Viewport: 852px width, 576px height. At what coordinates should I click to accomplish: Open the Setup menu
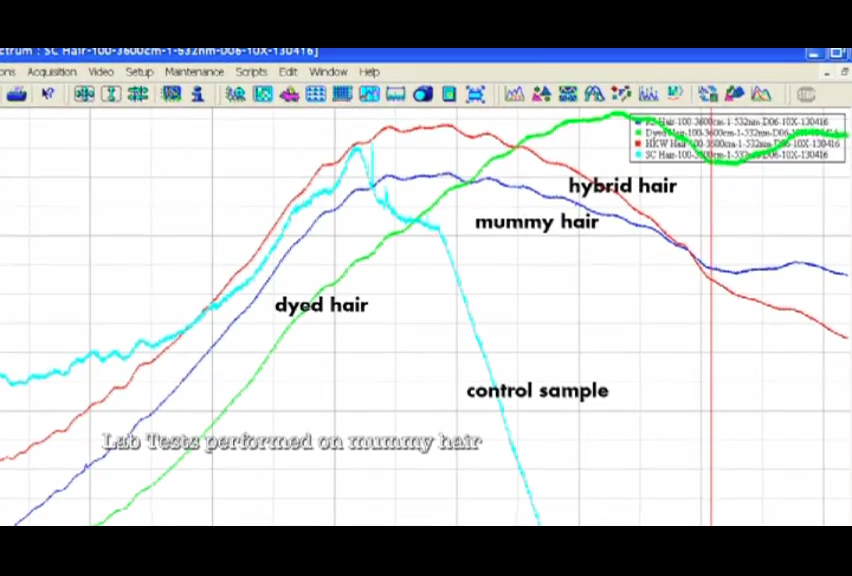(x=139, y=72)
